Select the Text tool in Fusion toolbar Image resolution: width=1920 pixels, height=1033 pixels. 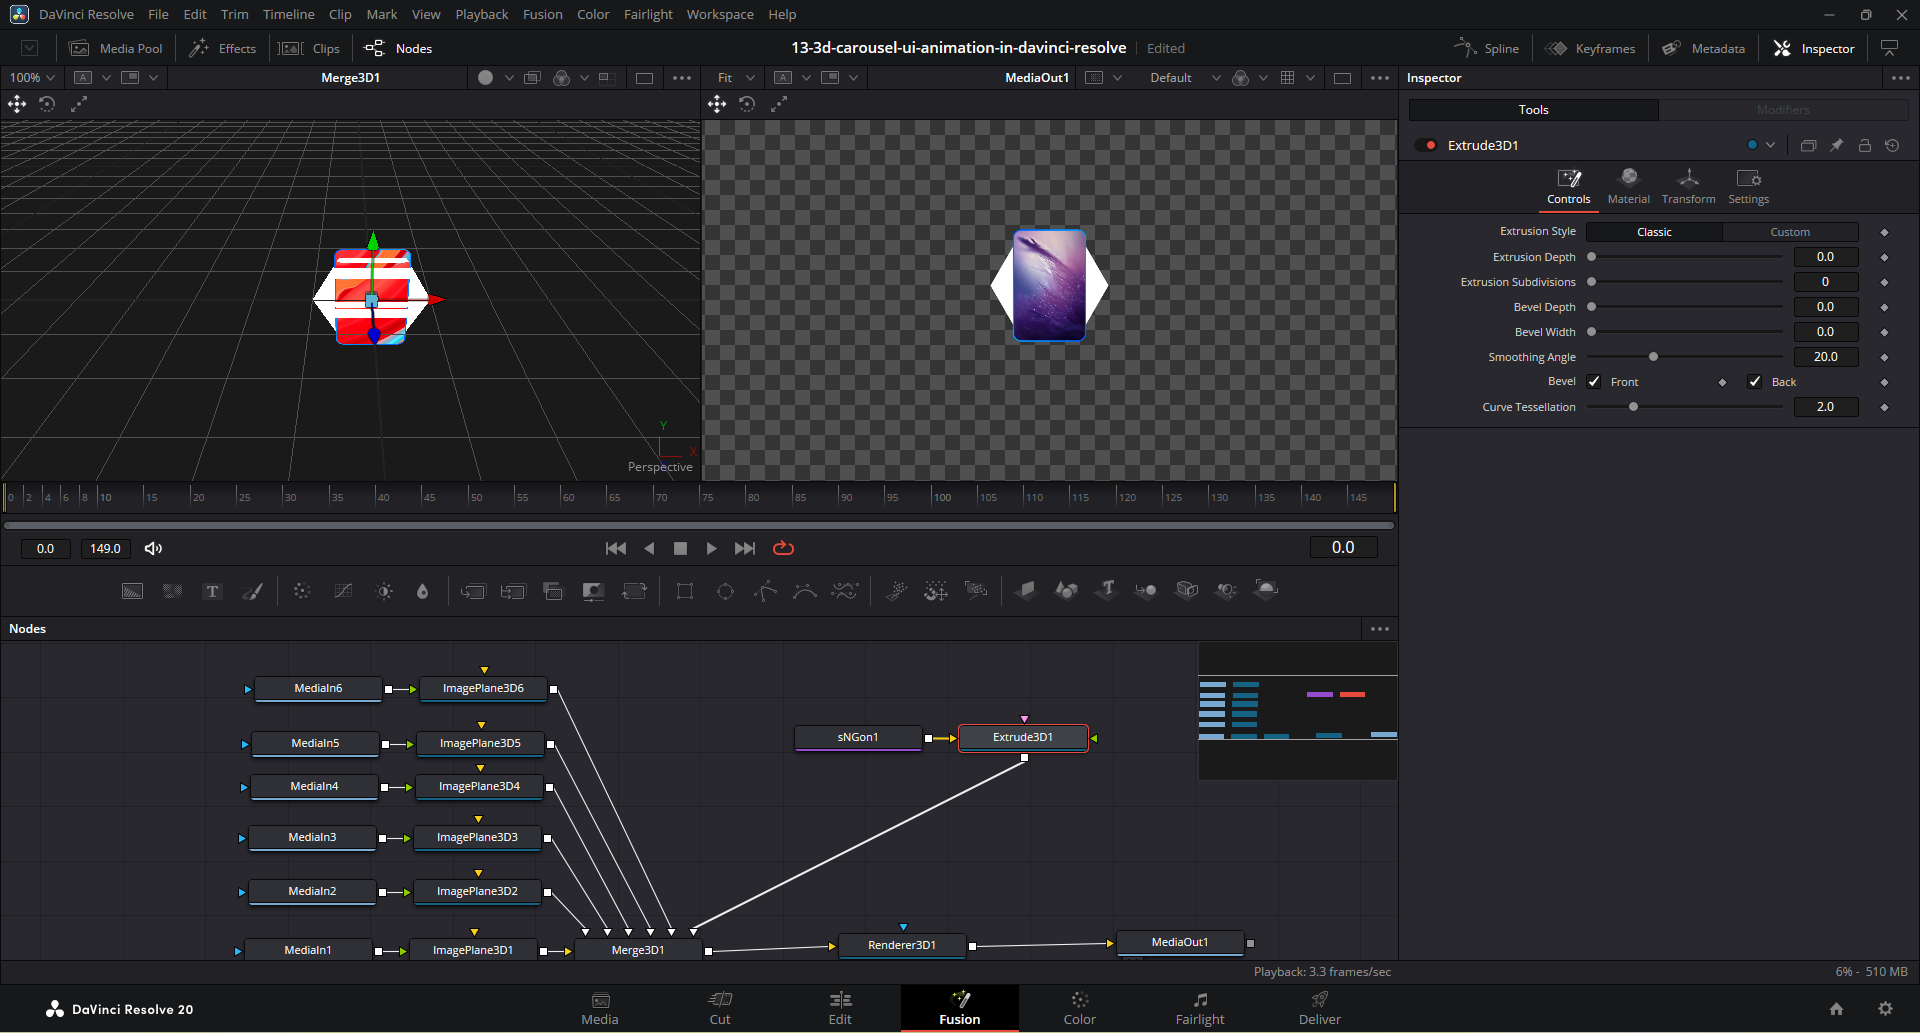pyautogui.click(x=212, y=591)
